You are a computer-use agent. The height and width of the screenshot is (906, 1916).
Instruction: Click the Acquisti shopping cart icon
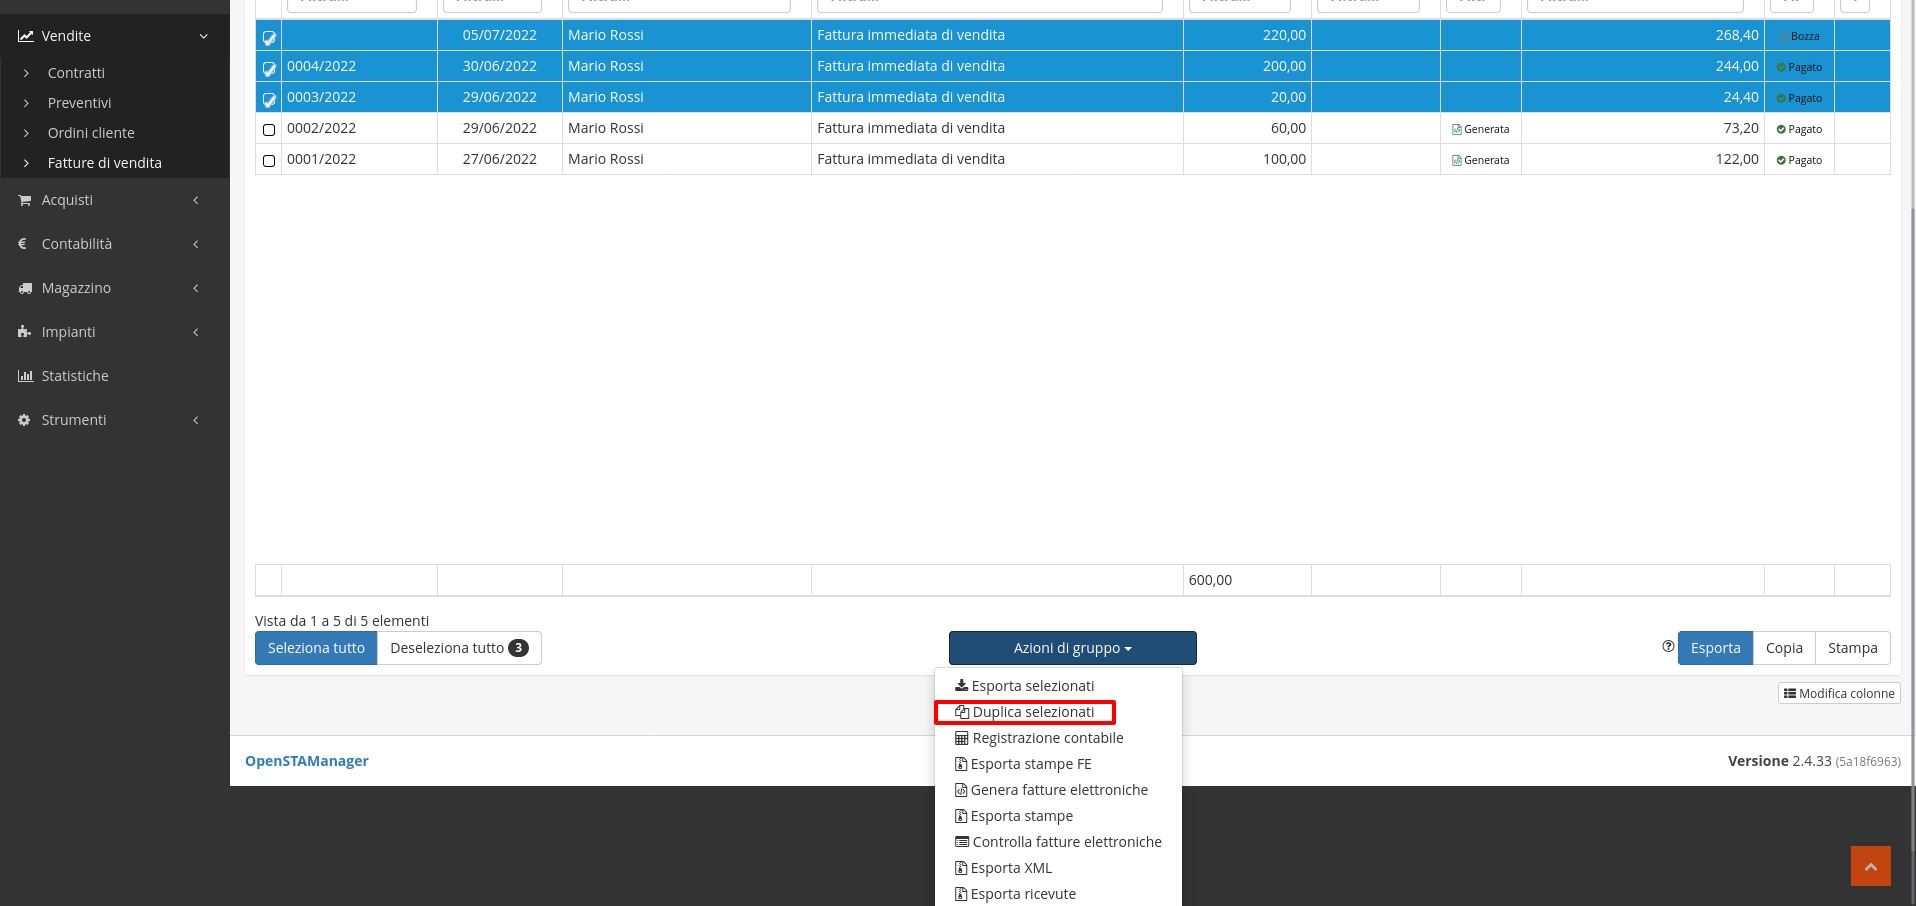pyautogui.click(x=25, y=200)
